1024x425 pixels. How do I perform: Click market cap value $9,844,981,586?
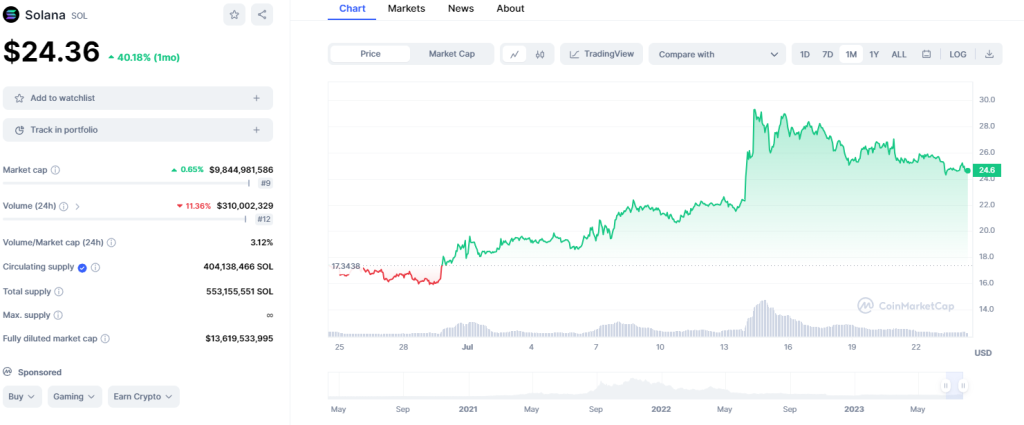[241, 170]
